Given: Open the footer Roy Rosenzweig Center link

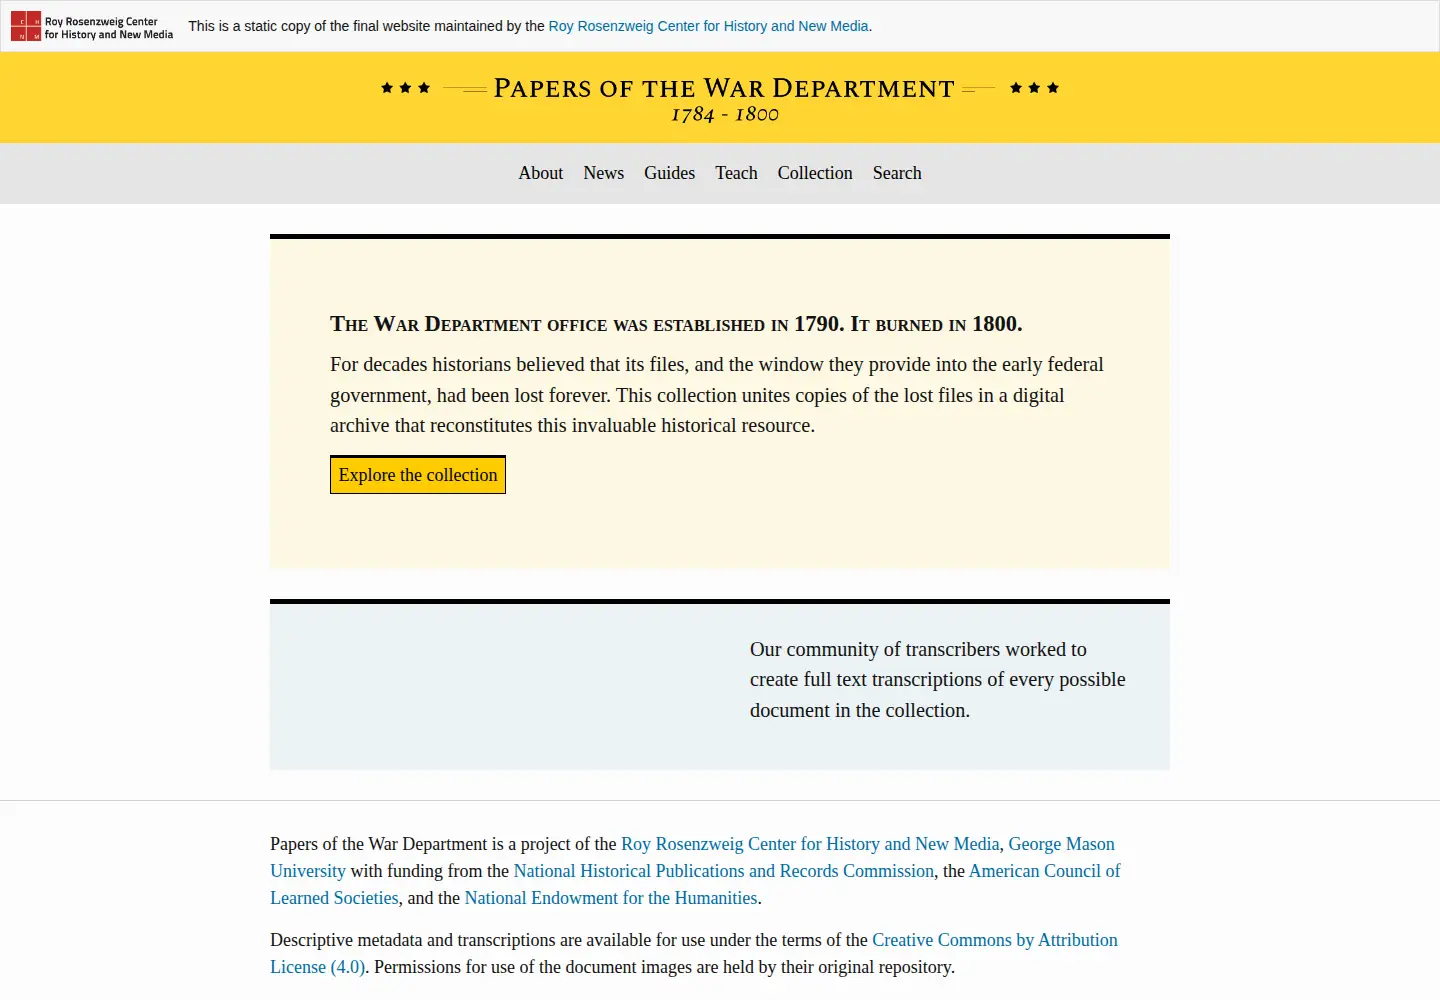Looking at the screenshot, I should 810,844.
